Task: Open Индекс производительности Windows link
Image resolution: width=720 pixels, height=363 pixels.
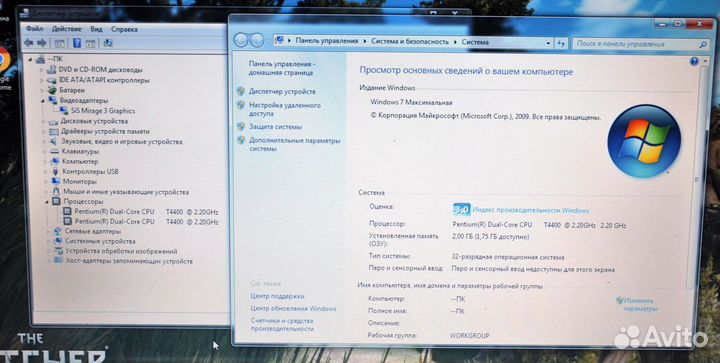Action: 530,210
